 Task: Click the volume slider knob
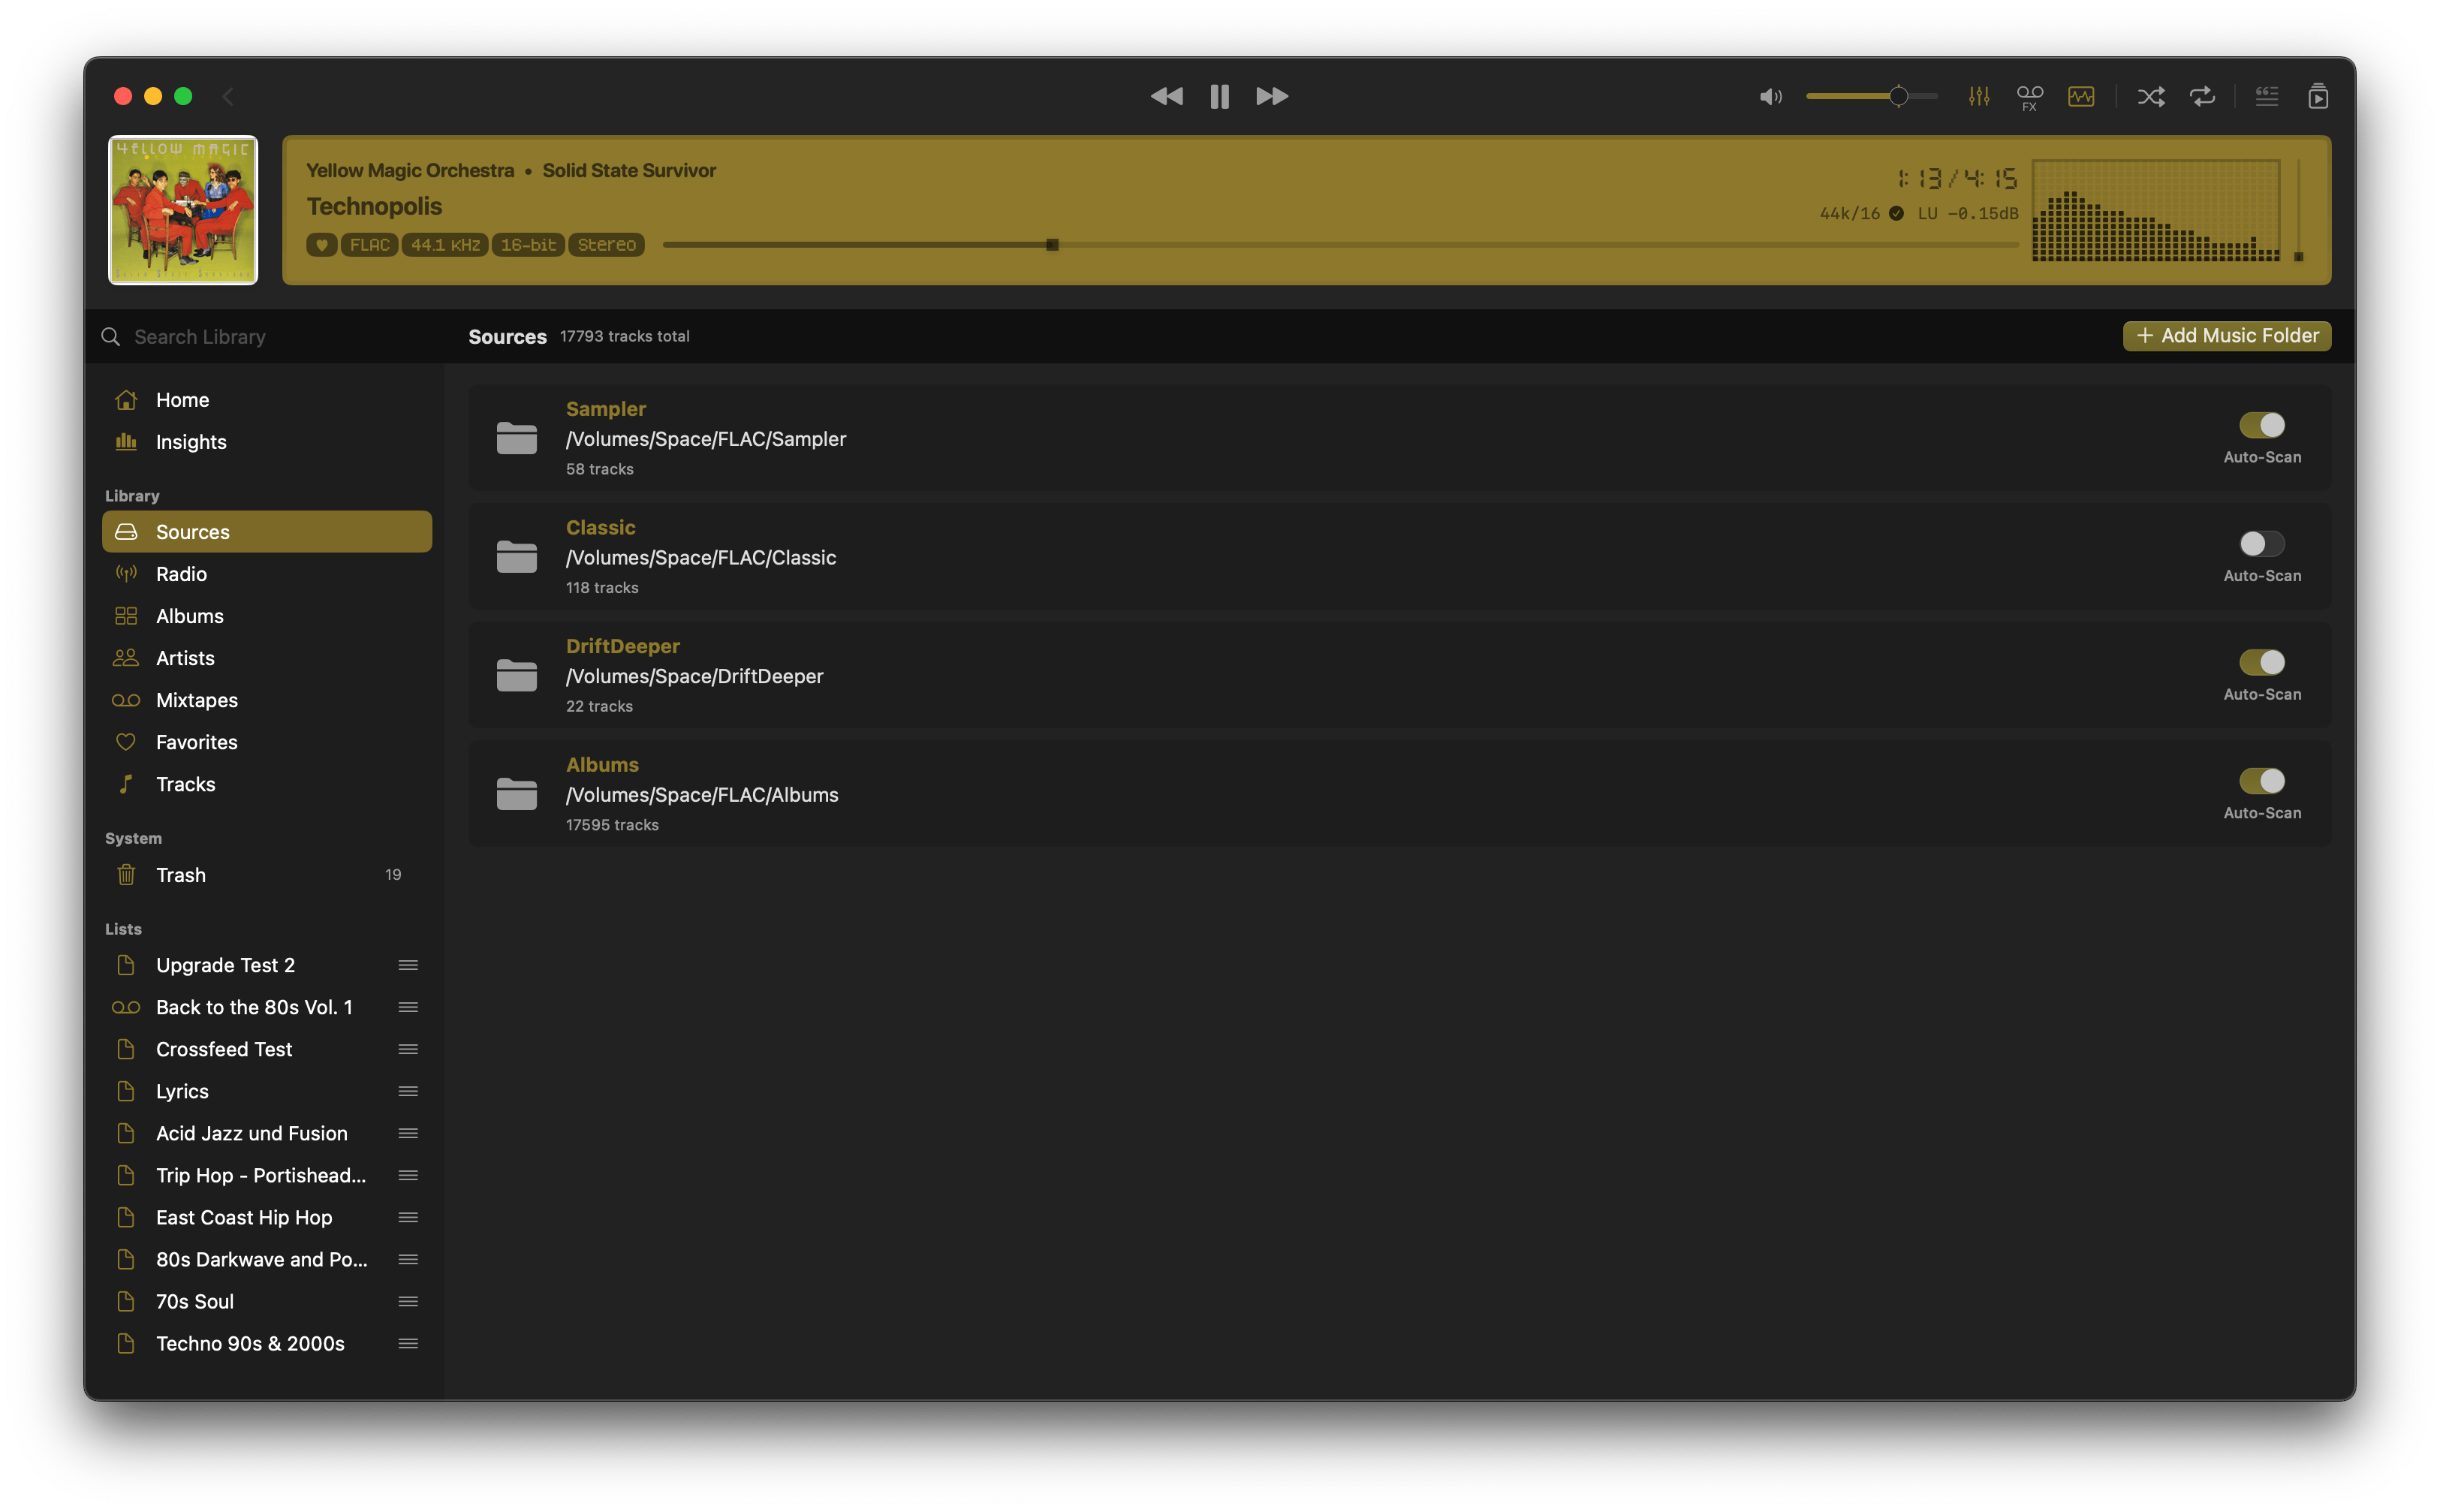click(x=1898, y=96)
